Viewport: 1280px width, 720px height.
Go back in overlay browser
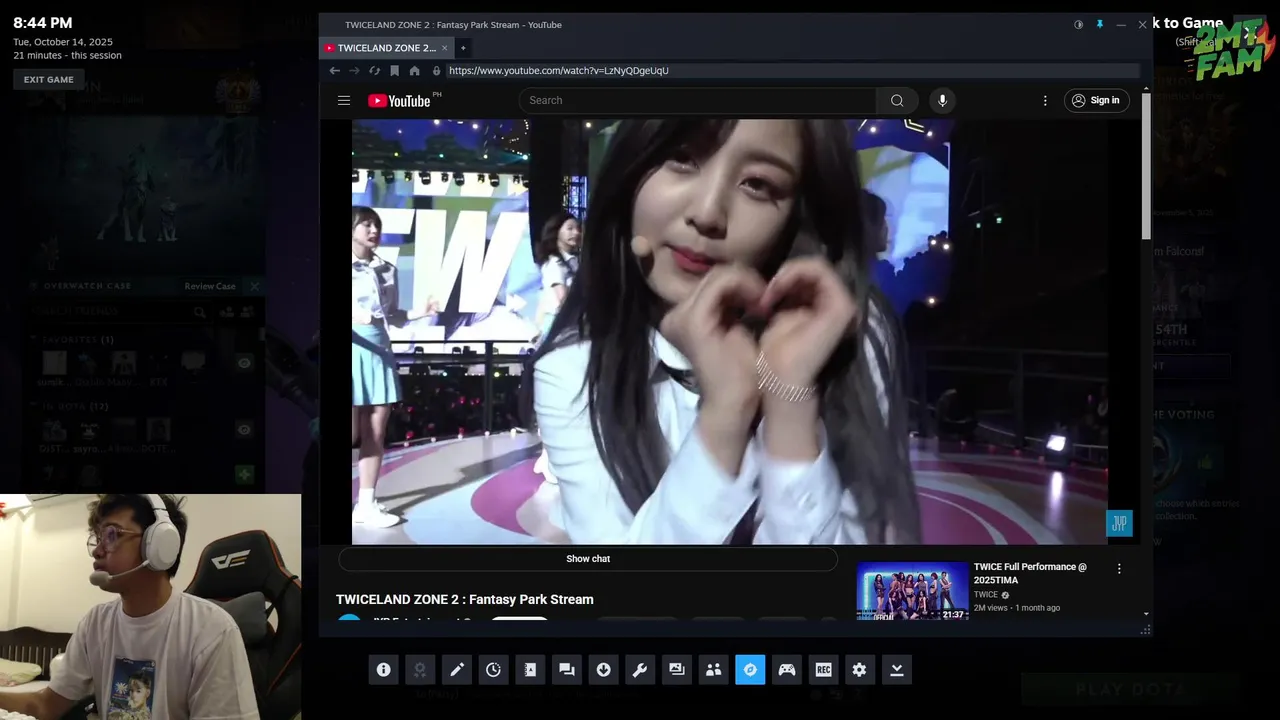[335, 71]
